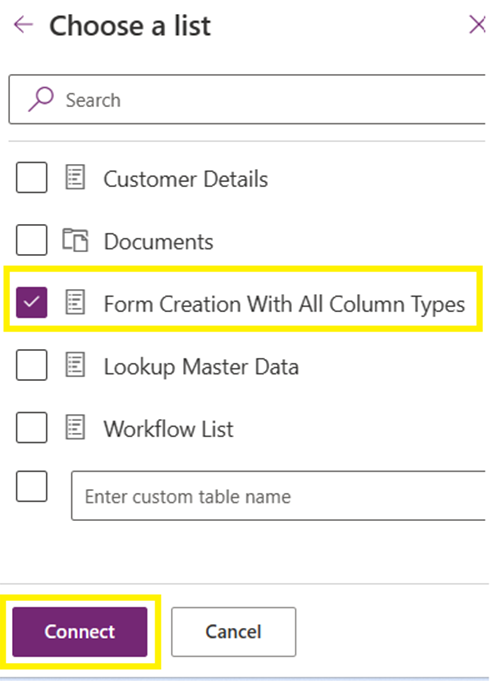493x686 pixels.
Task: Select the Workflow List label text
Action: click(168, 429)
